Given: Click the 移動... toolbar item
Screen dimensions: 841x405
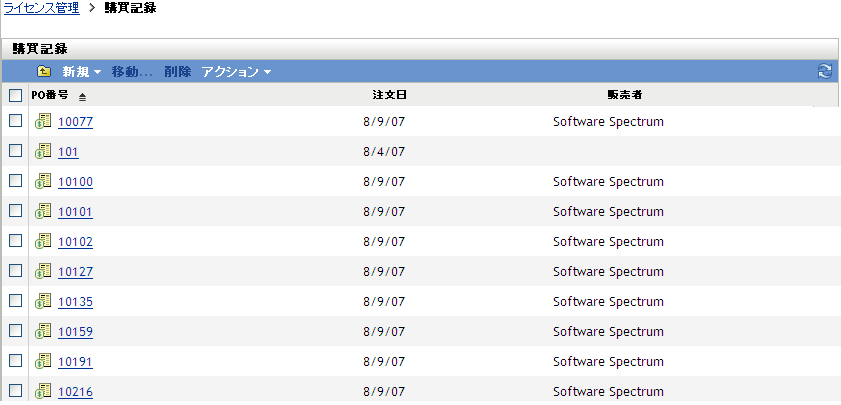Looking at the screenshot, I should [132, 72].
